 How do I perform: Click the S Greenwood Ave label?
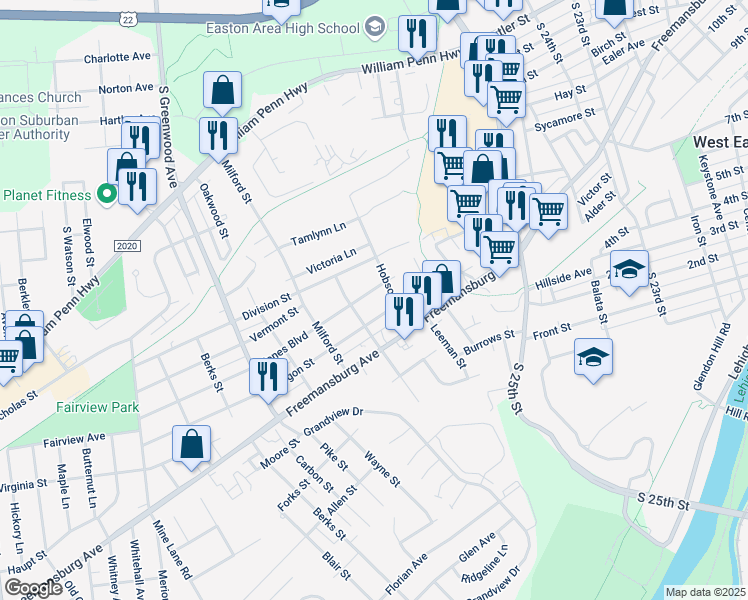point(168,137)
